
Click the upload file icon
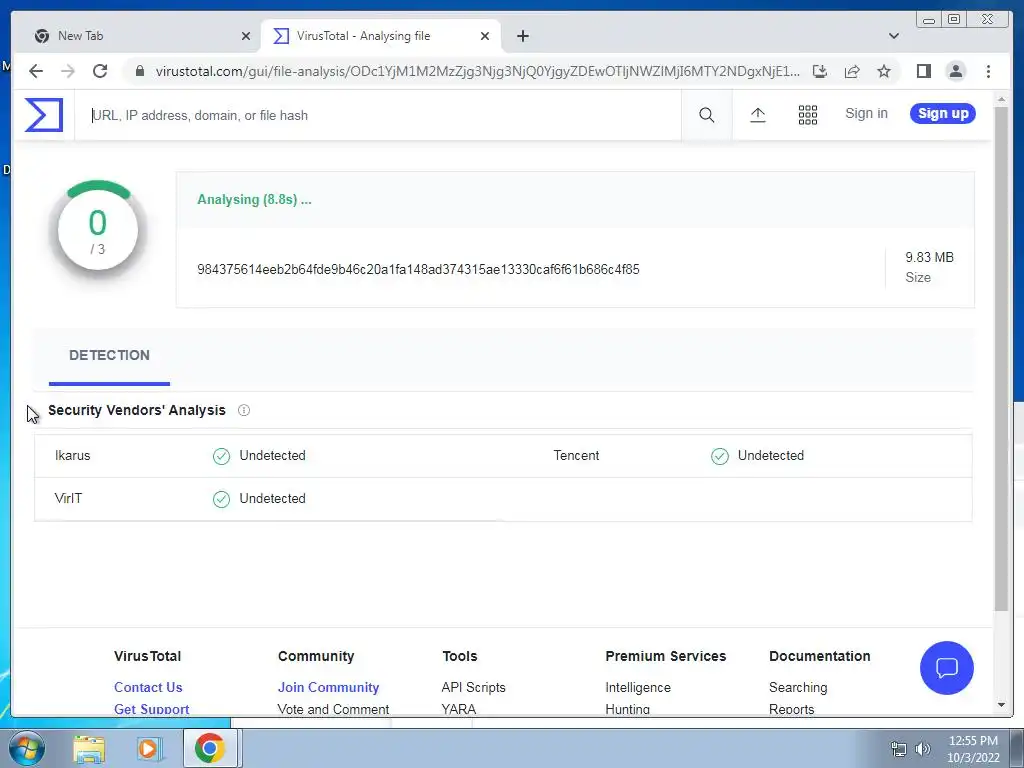click(758, 116)
